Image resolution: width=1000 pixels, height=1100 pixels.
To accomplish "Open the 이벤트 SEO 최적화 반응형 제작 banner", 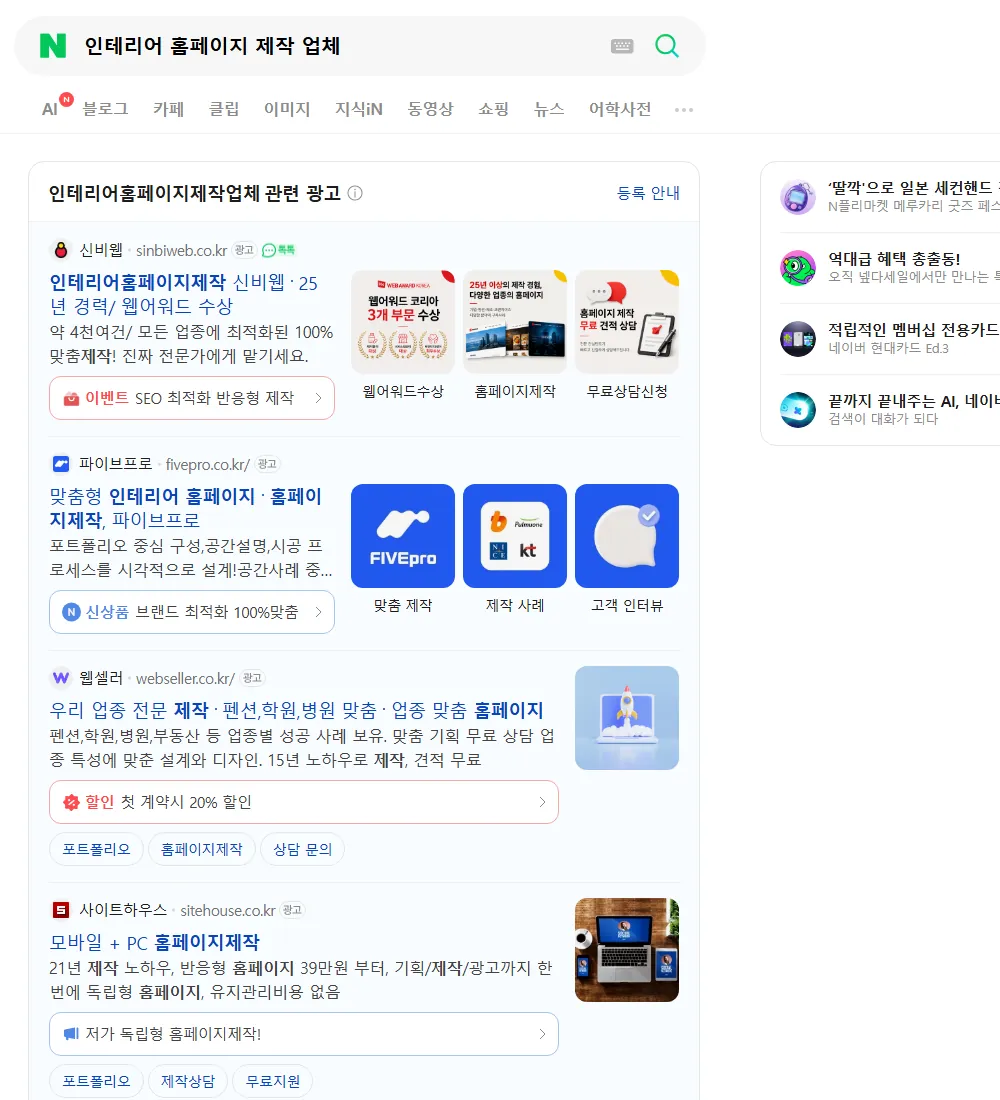I will [x=192, y=398].
